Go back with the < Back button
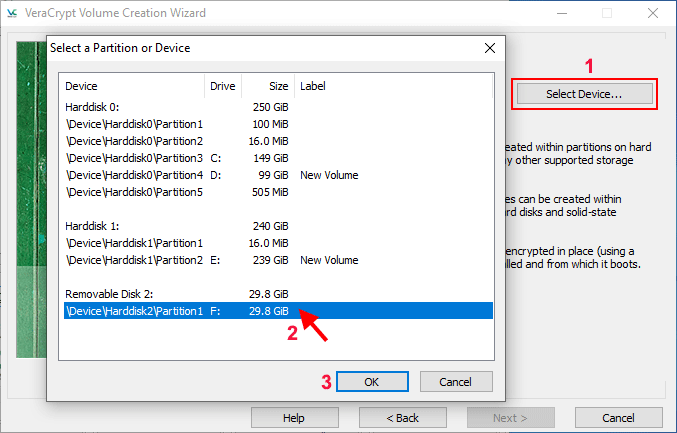 pyautogui.click(x=402, y=417)
